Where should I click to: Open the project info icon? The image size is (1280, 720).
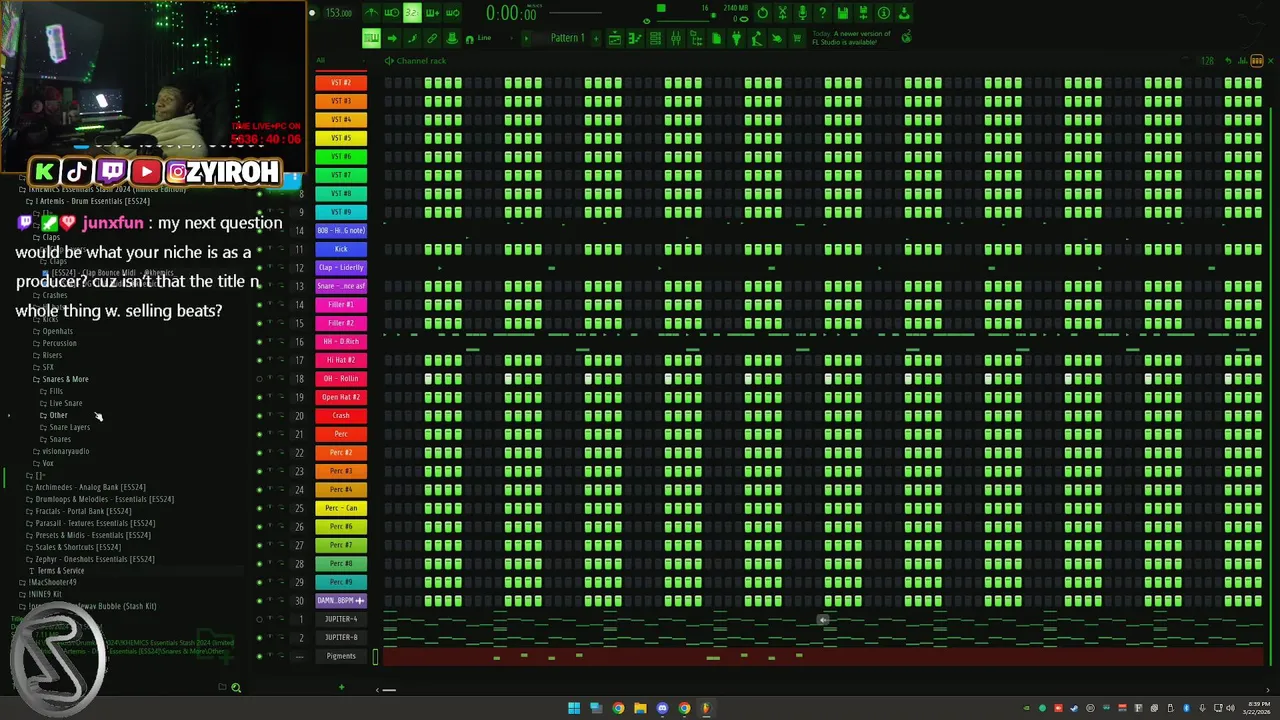point(883,12)
